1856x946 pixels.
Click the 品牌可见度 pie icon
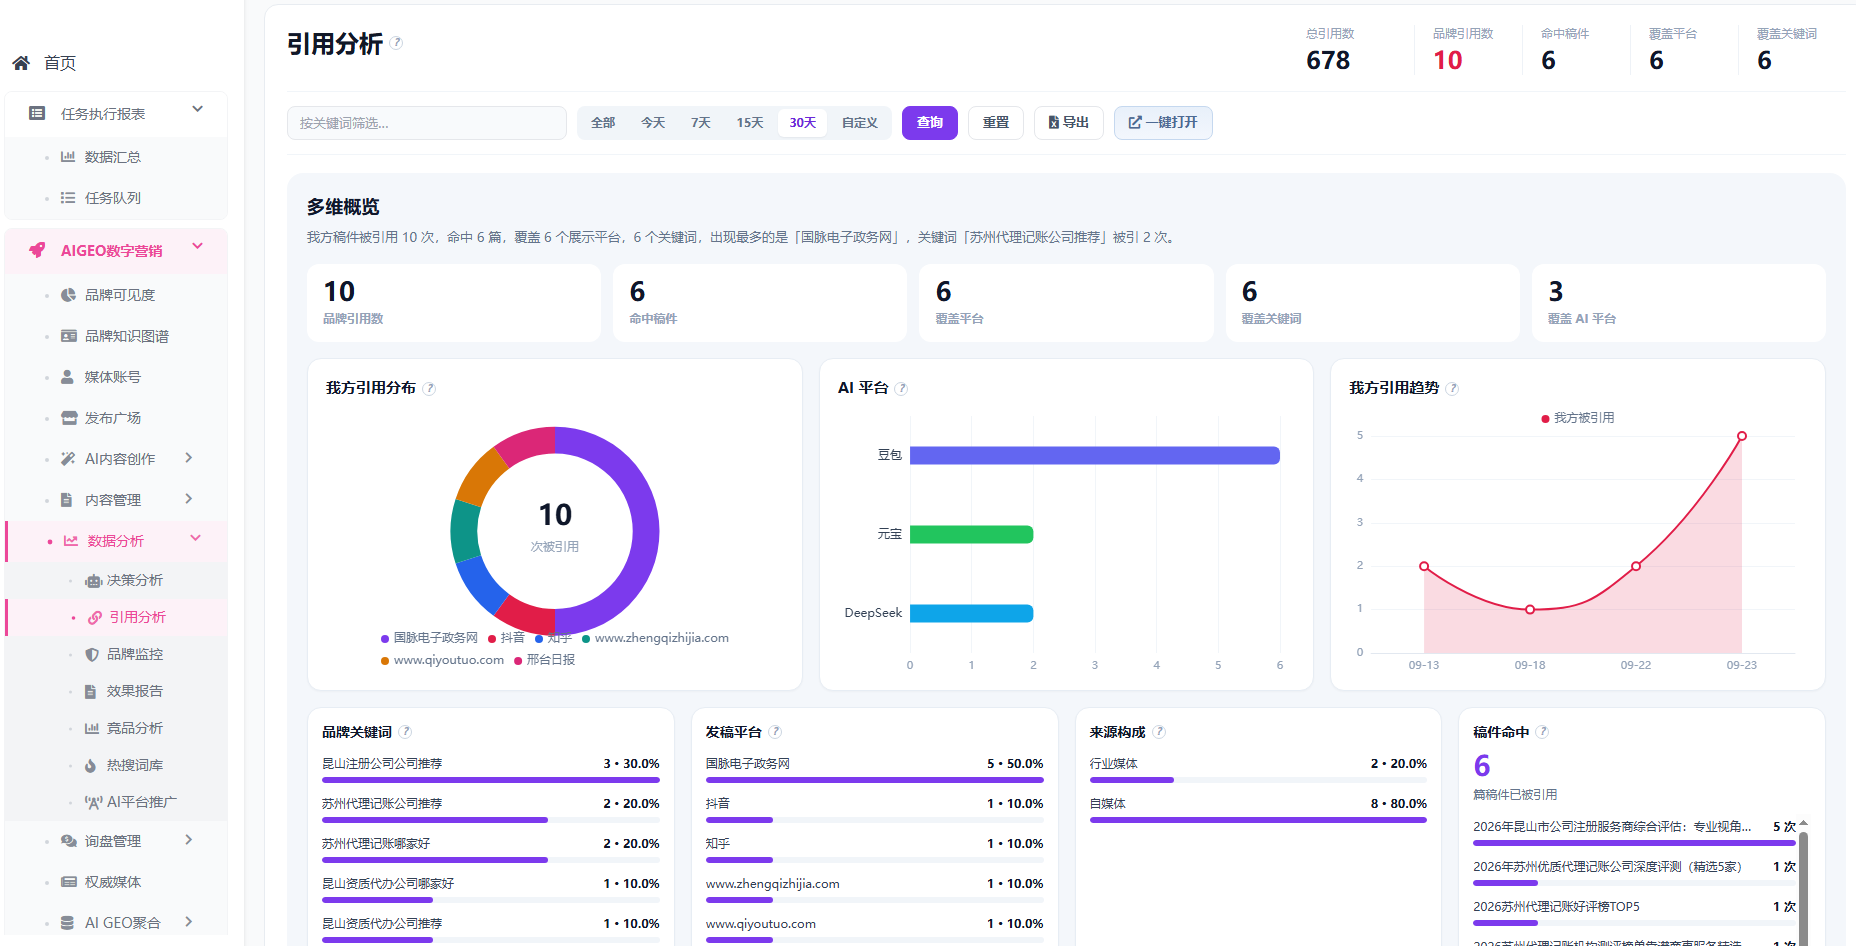(x=68, y=295)
